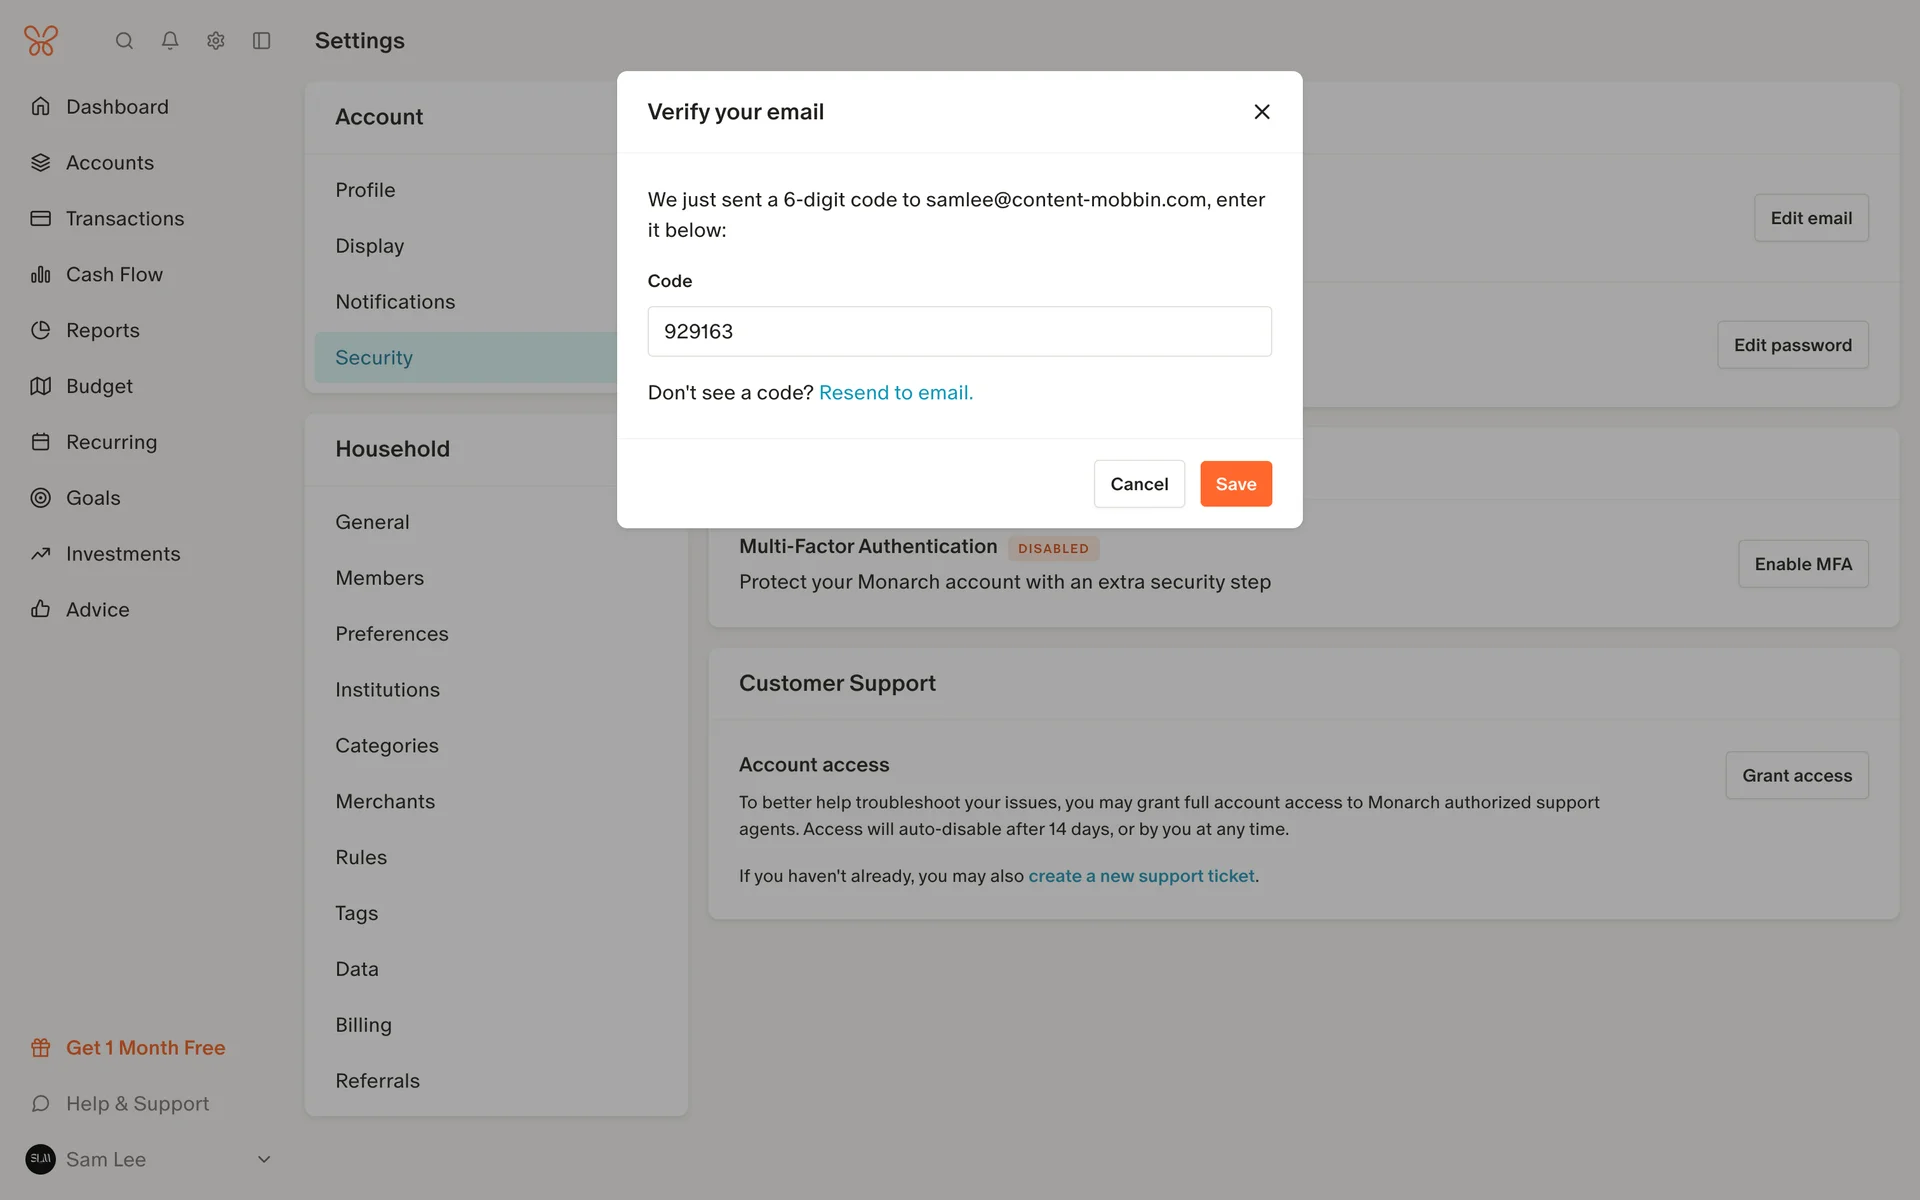Open notifications bell icon
1920x1200 pixels.
point(170,40)
